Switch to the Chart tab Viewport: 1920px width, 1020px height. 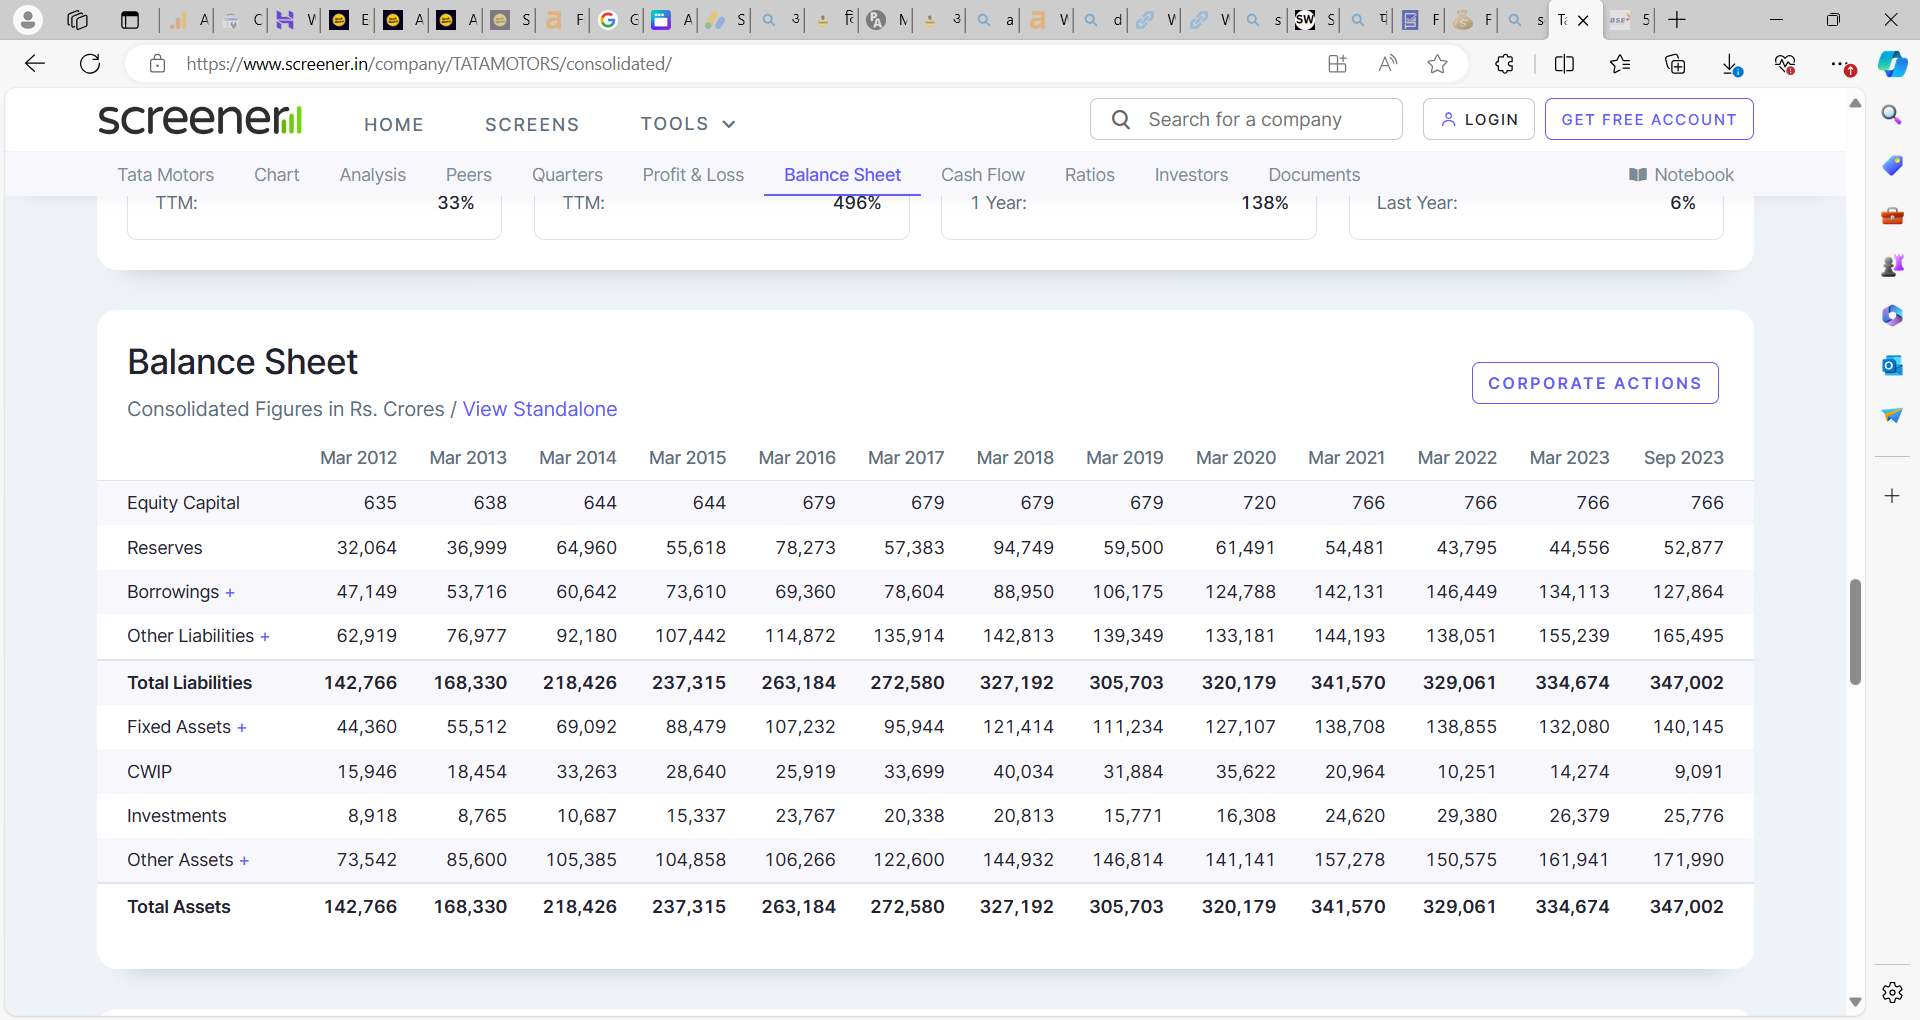[x=277, y=175]
